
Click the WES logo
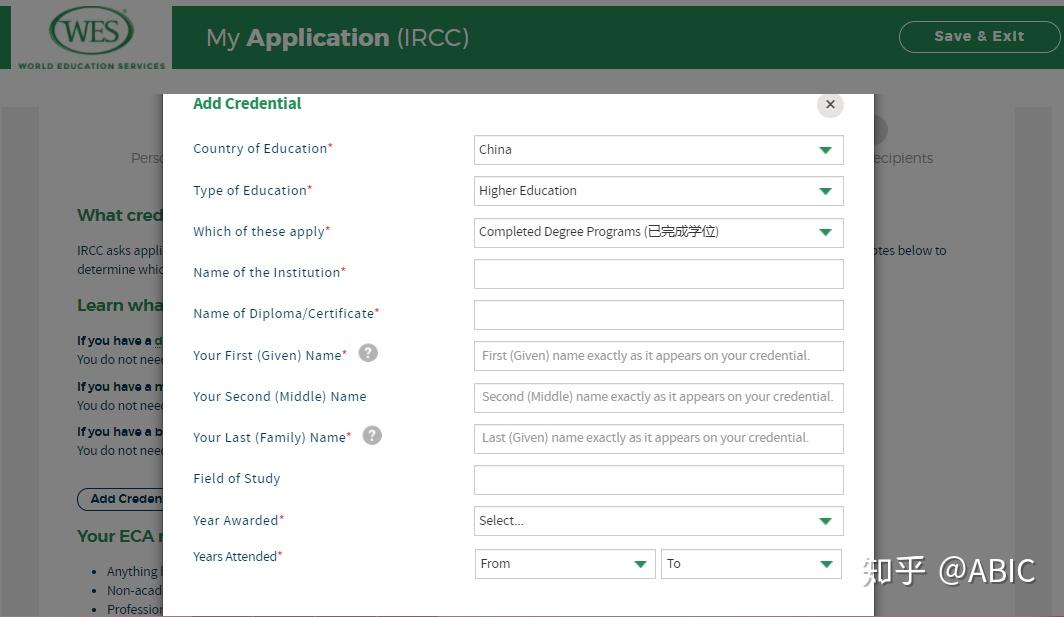tap(91, 36)
